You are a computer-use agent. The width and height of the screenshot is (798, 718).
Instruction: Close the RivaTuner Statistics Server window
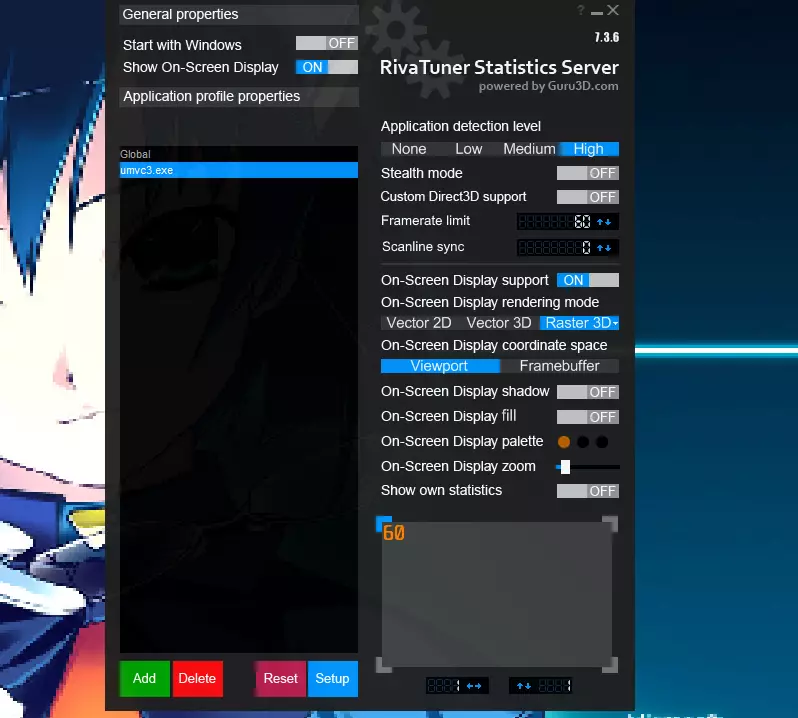point(613,10)
